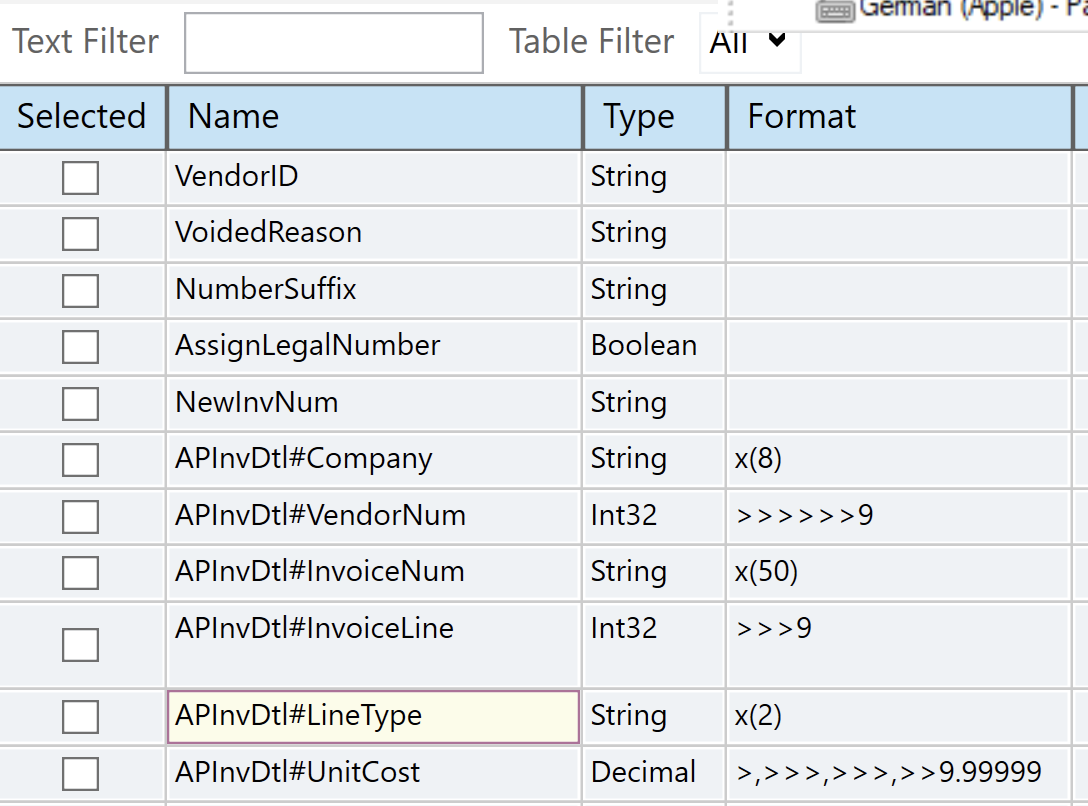Enable the NewInvNum checkbox
1088x806 pixels.
click(x=80, y=404)
